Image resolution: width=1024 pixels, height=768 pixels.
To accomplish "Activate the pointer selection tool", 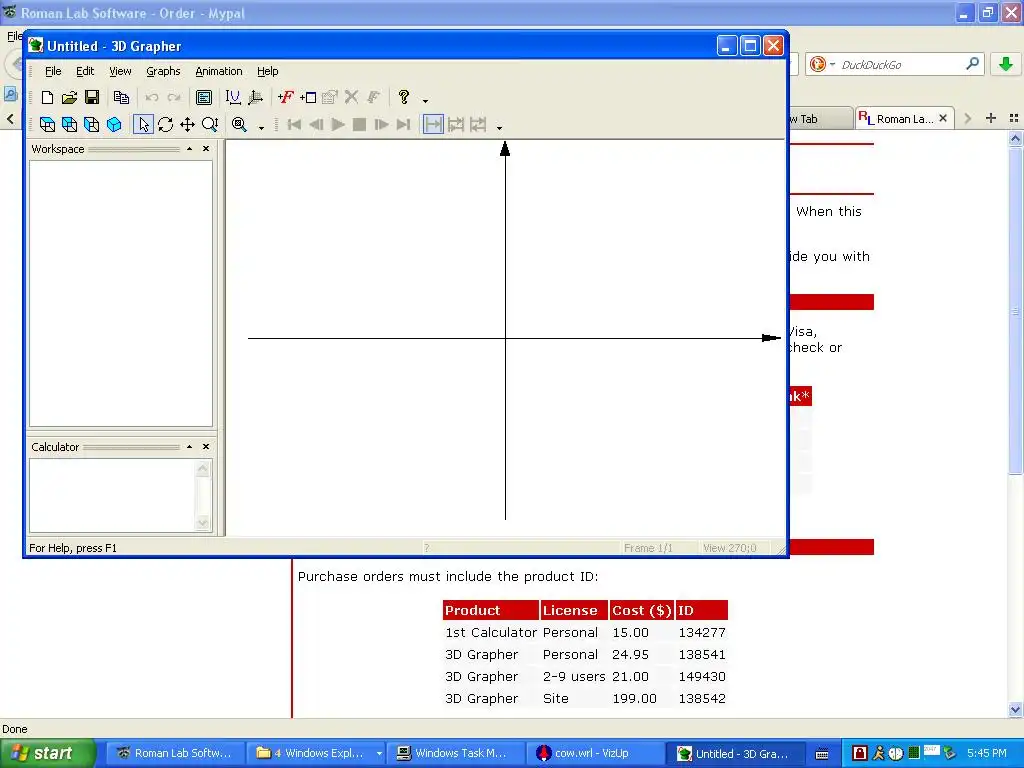I will tap(143, 124).
